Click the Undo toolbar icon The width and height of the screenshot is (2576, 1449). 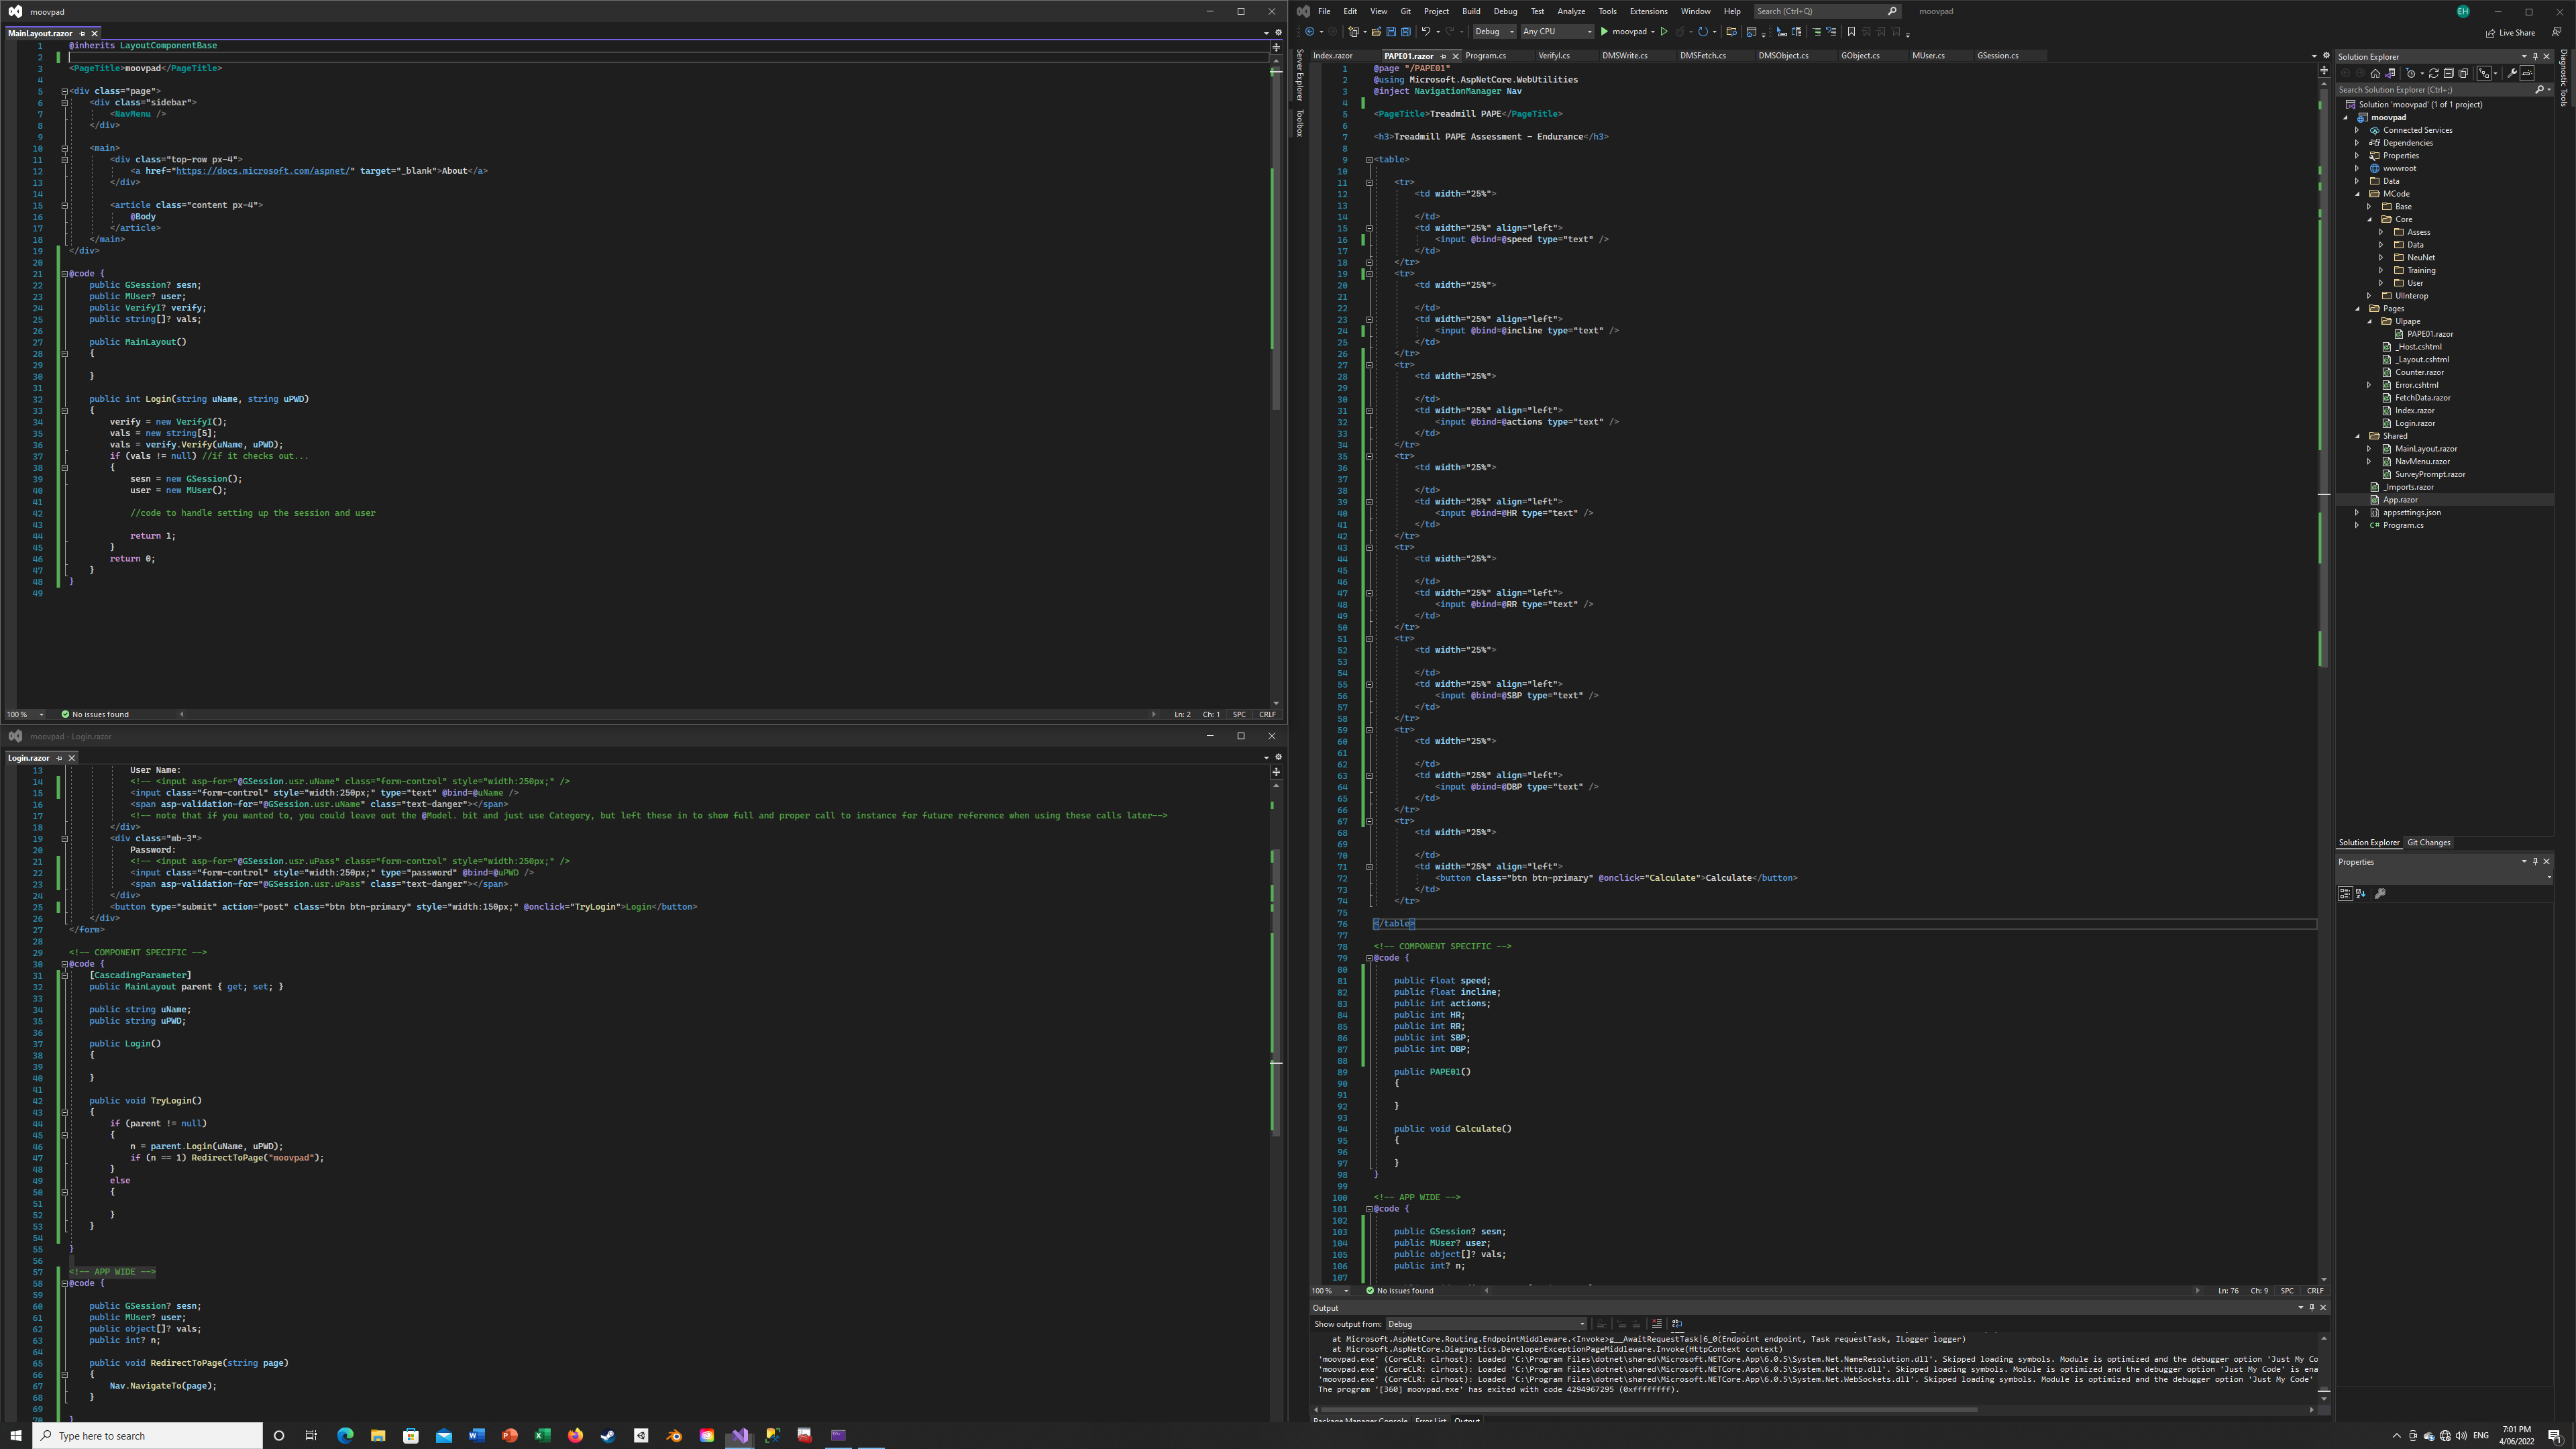(x=1427, y=32)
